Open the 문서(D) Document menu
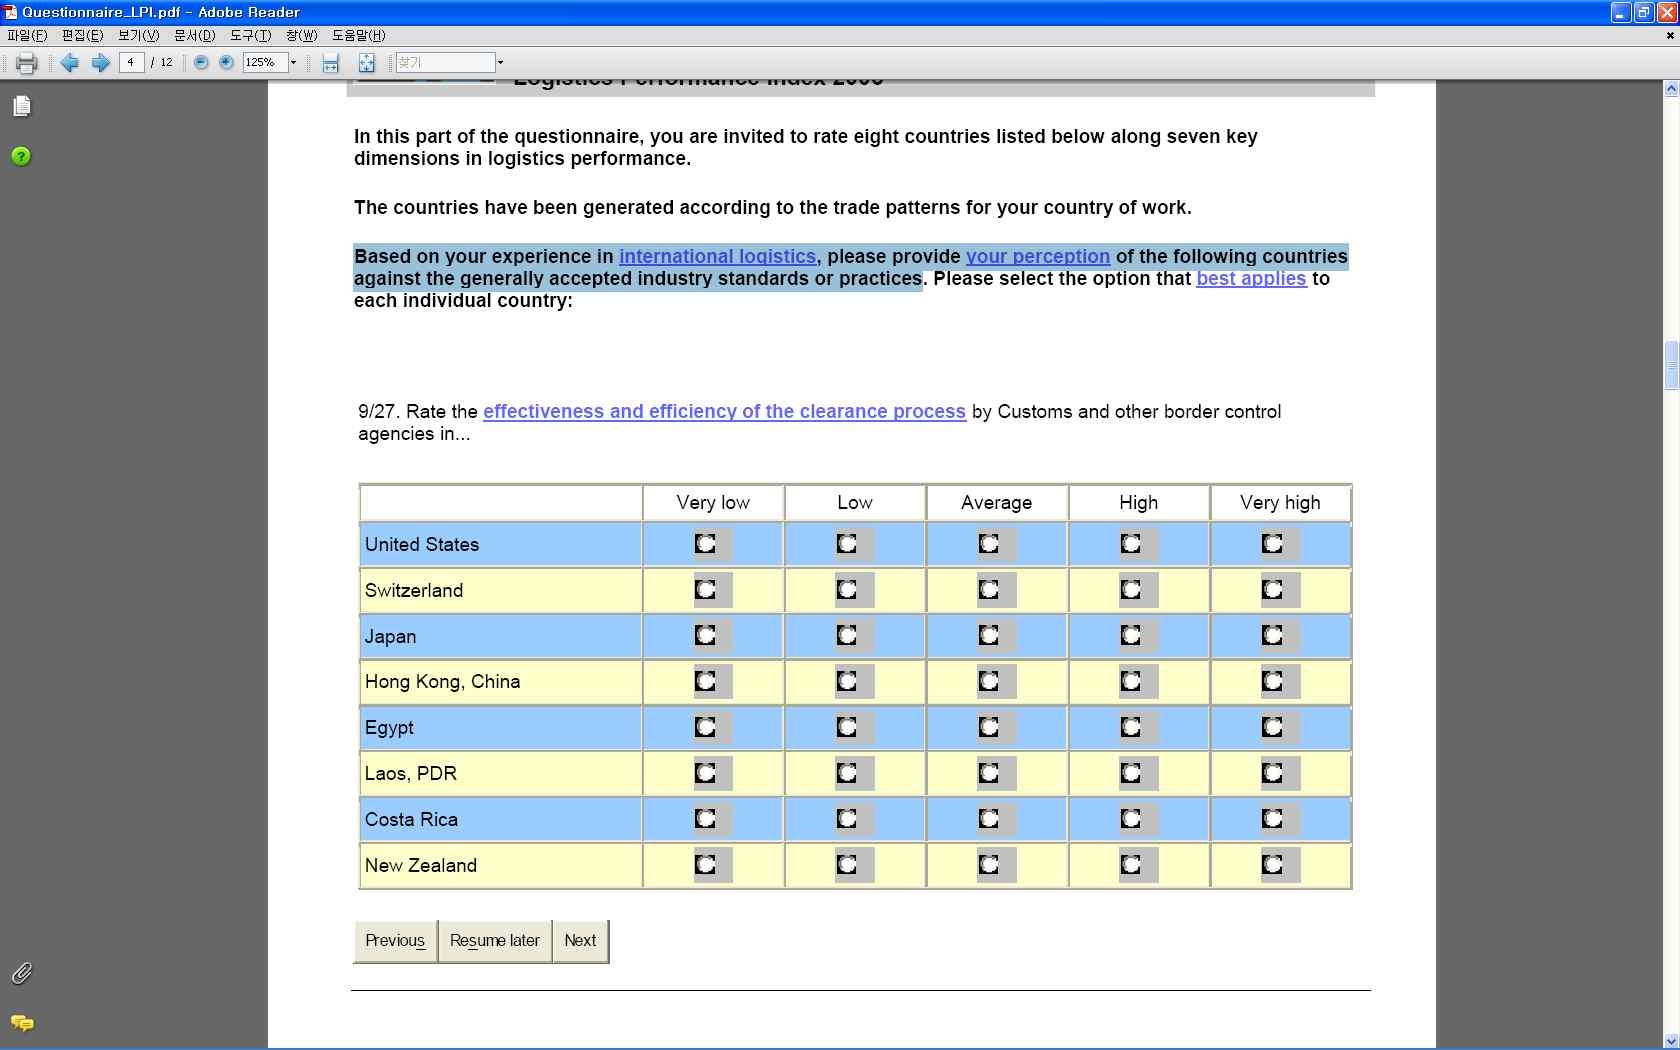Image resolution: width=1680 pixels, height=1050 pixels. coord(194,35)
